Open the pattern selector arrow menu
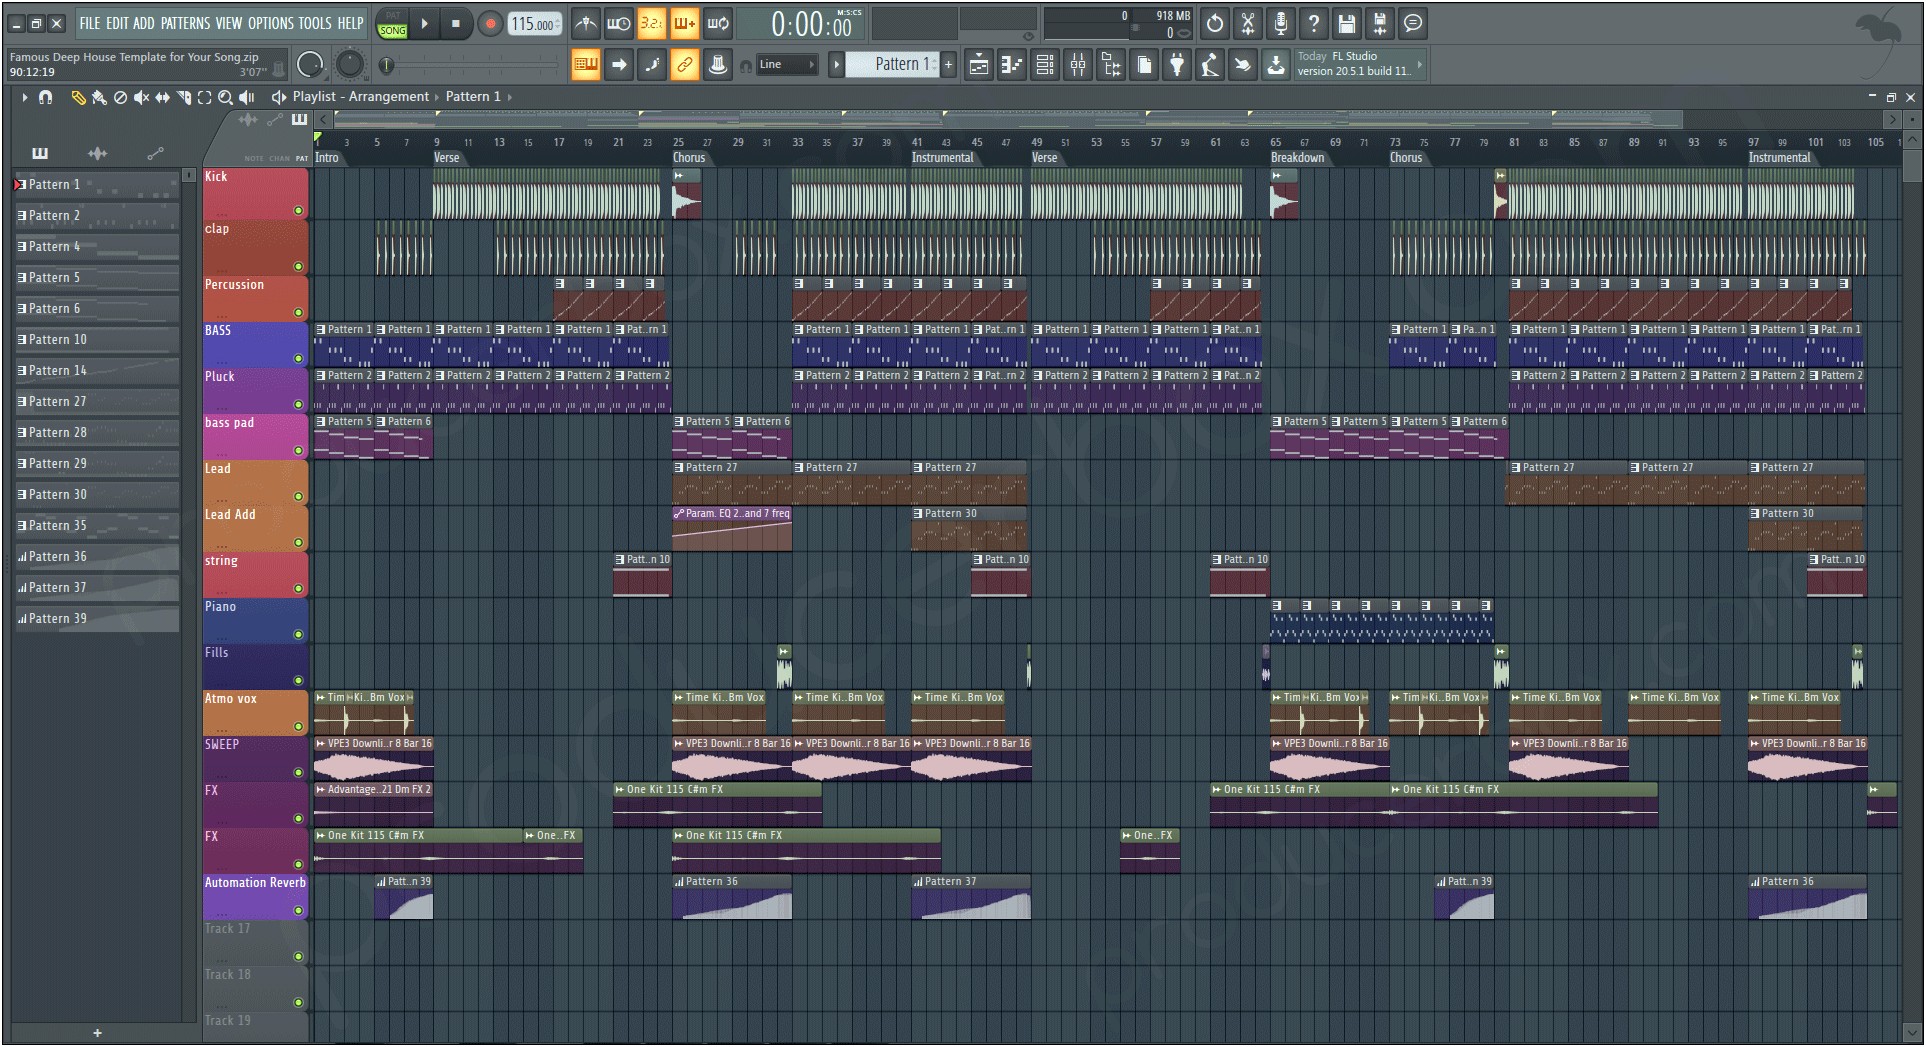 pyautogui.click(x=836, y=65)
